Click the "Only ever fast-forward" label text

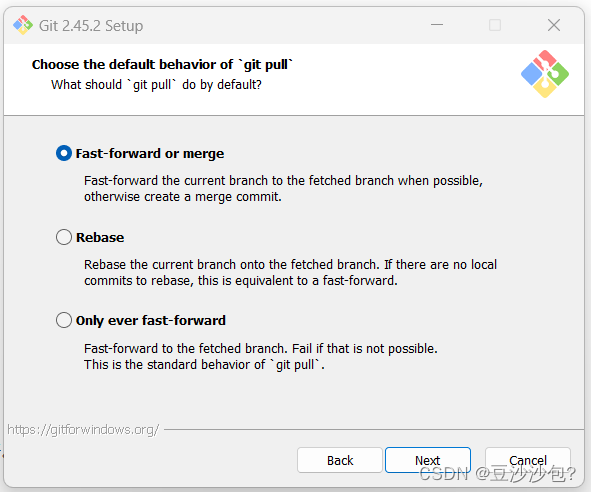(151, 320)
